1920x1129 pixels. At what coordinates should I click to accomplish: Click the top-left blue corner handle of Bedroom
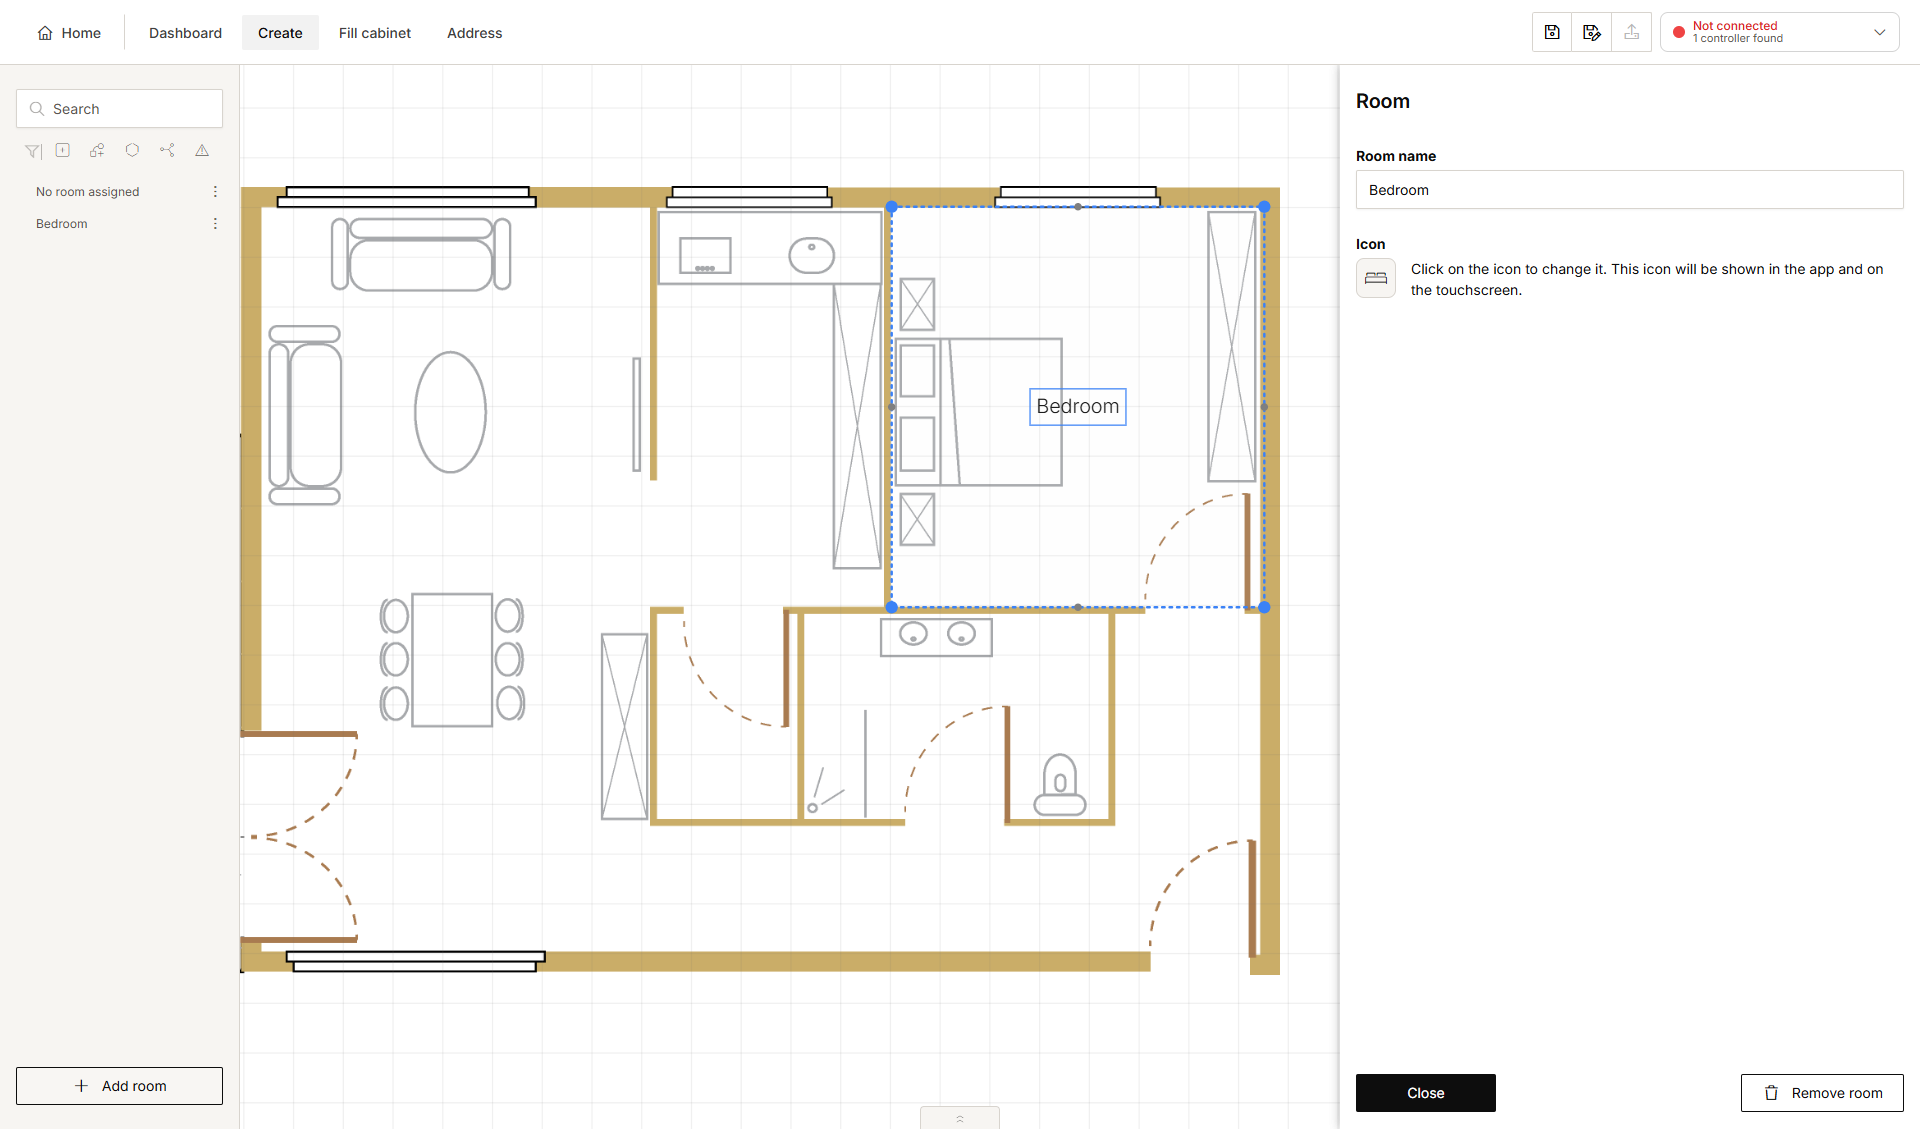click(891, 207)
